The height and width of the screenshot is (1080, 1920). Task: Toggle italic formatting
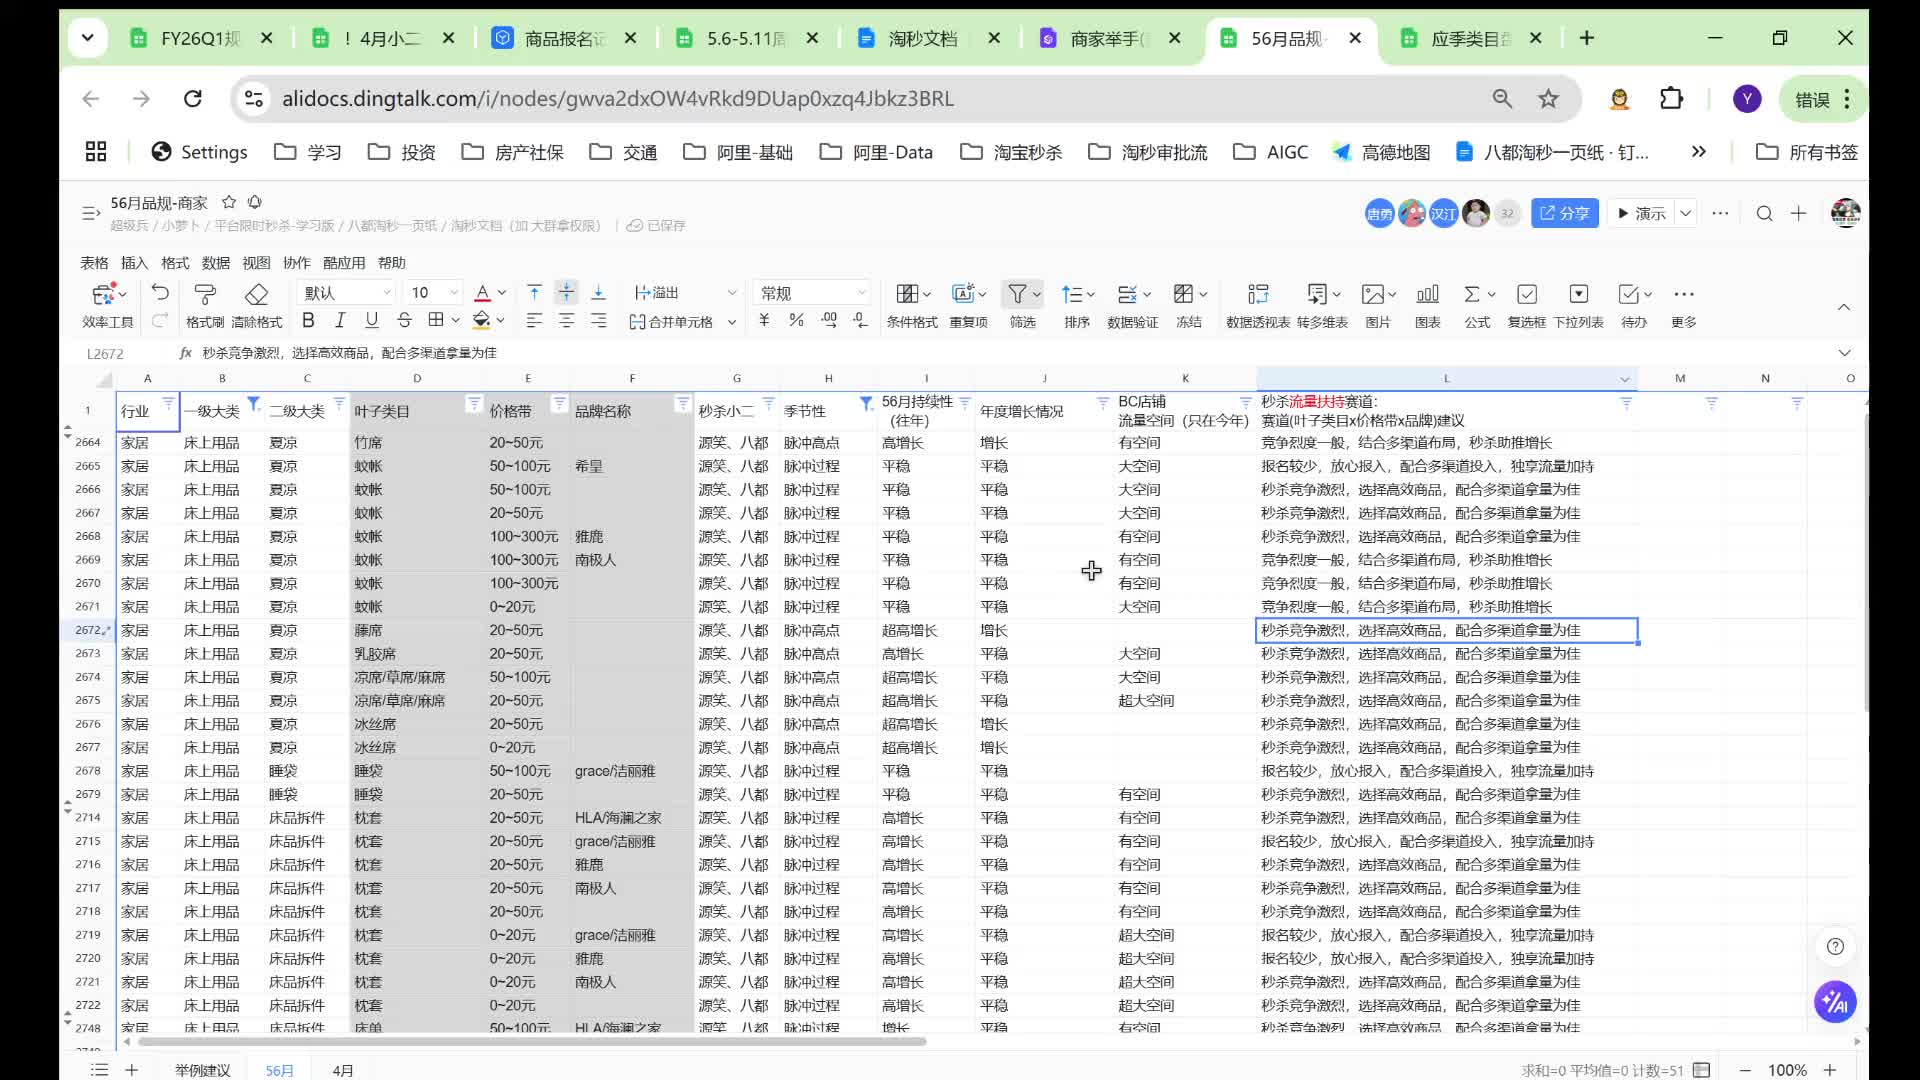tap(340, 320)
